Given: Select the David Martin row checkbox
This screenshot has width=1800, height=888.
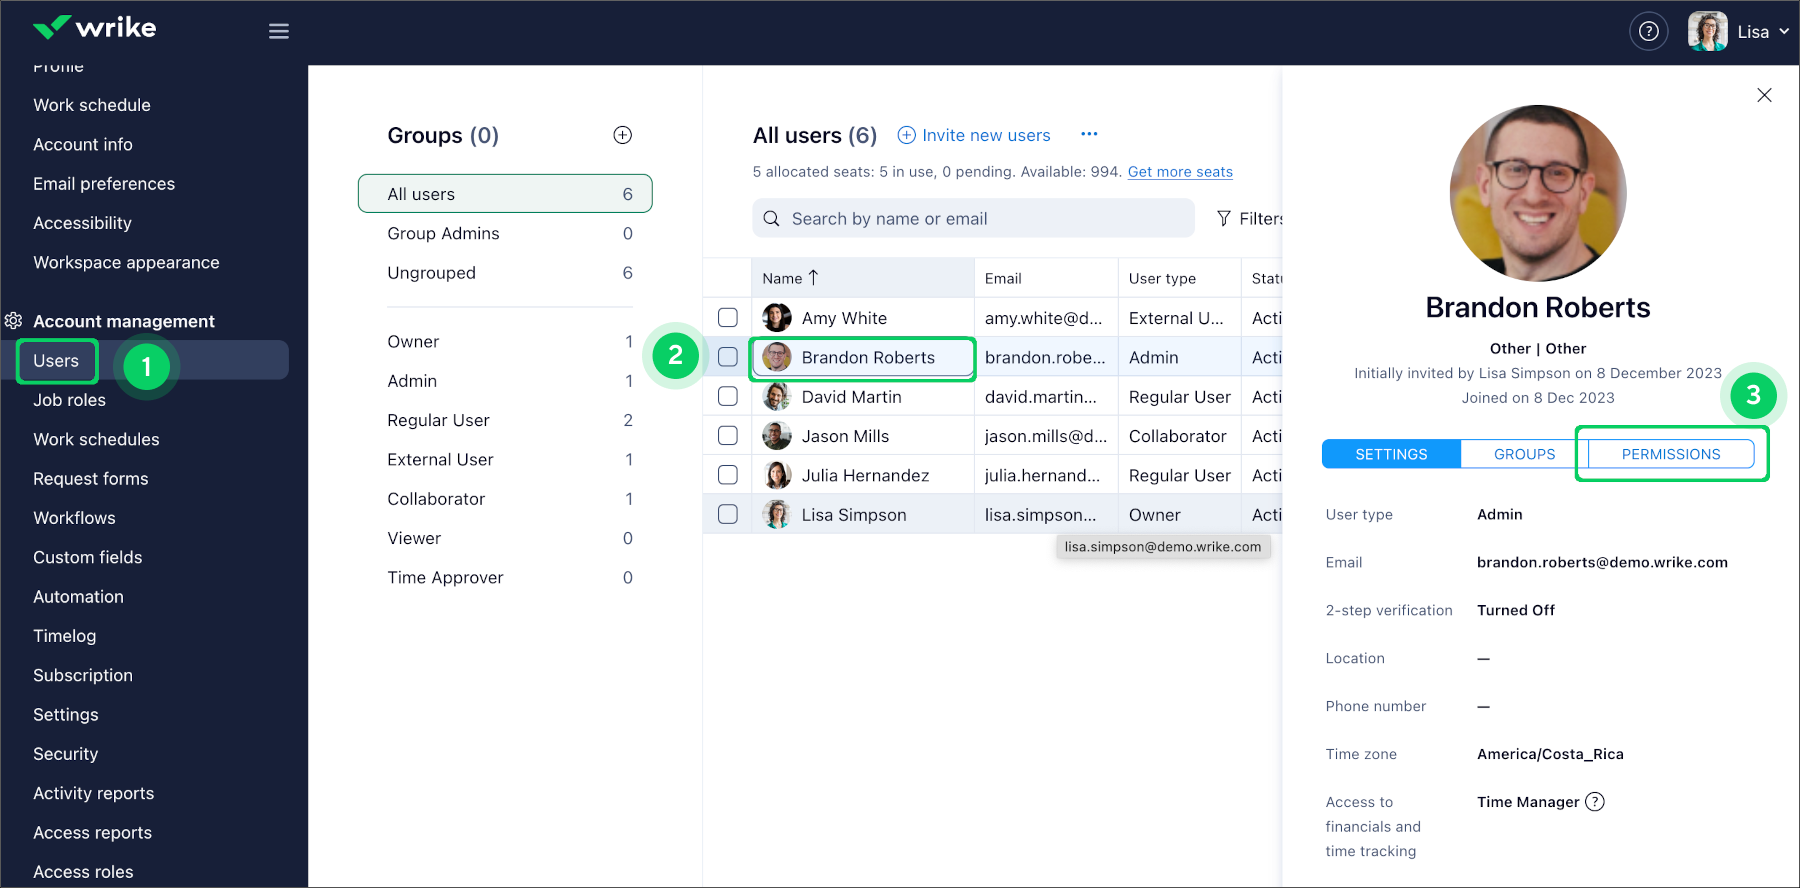Looking at the screenshot, I should click(x=728, y=397).
